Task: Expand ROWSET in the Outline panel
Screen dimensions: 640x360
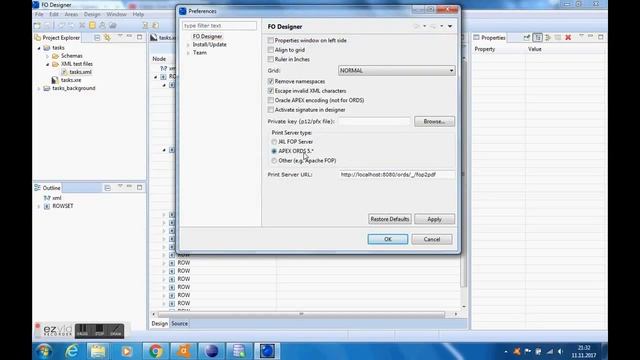Action: pyautogui.click(x=39, y=206)
